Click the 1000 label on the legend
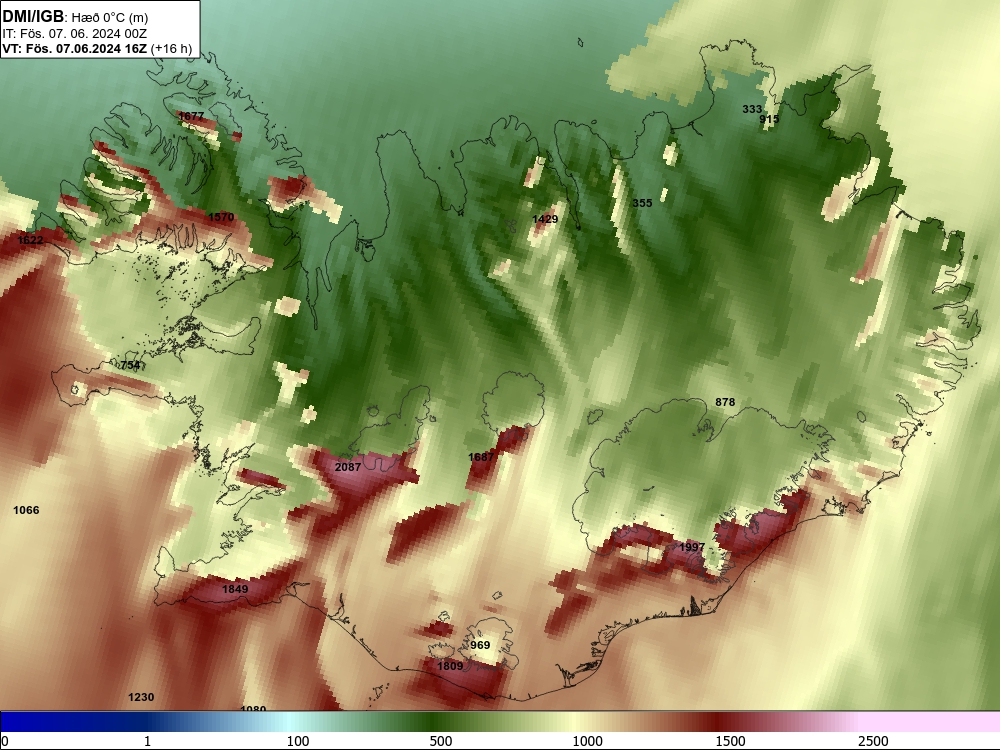The image size is (1000, 750). coord(587,741)
